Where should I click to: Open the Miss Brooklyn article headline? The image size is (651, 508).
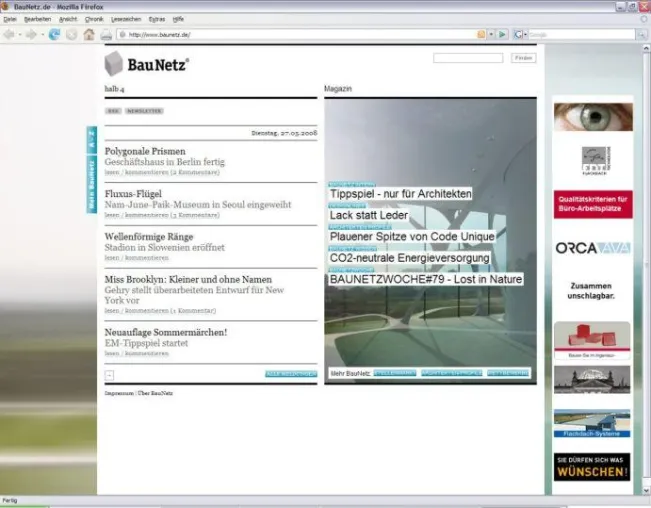point(188,279)
